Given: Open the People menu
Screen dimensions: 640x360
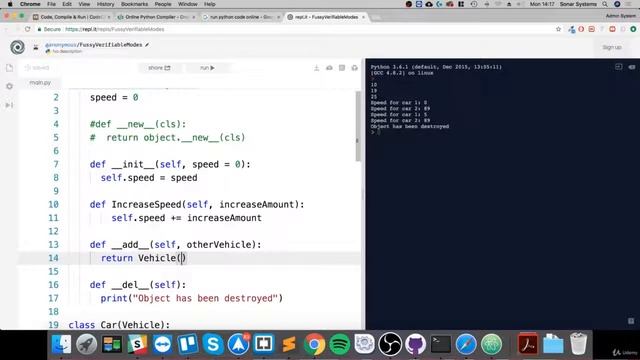Looking at the screenshot, I should (162, 4).
